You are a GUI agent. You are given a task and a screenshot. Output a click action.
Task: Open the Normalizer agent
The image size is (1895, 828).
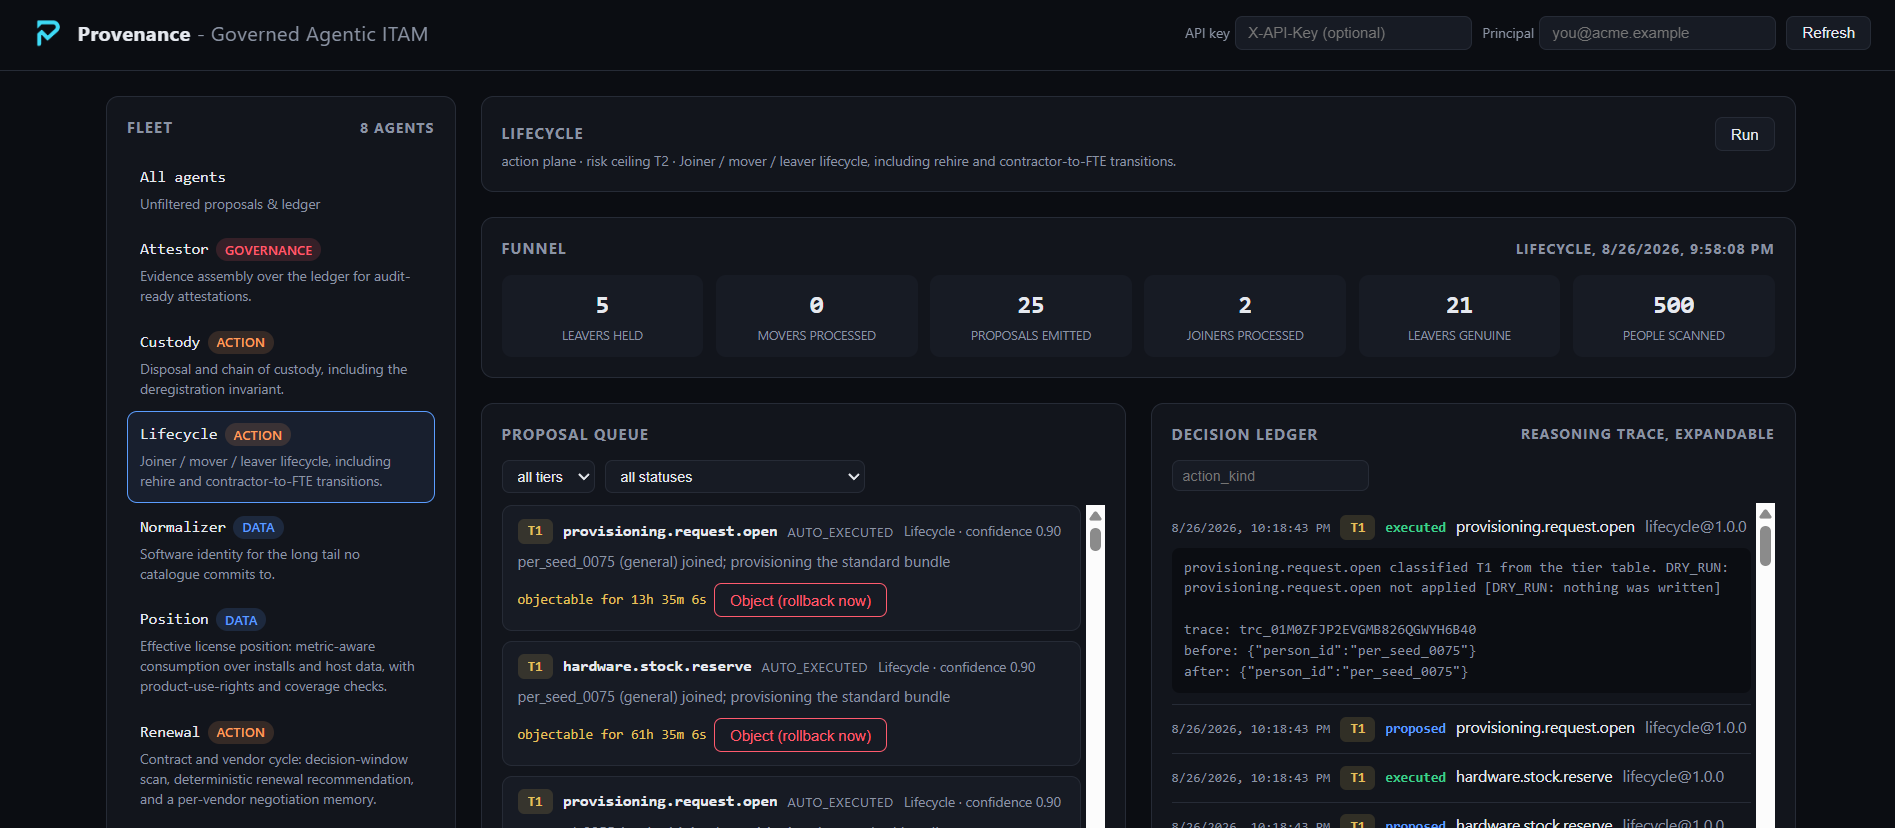click(280, 550)
